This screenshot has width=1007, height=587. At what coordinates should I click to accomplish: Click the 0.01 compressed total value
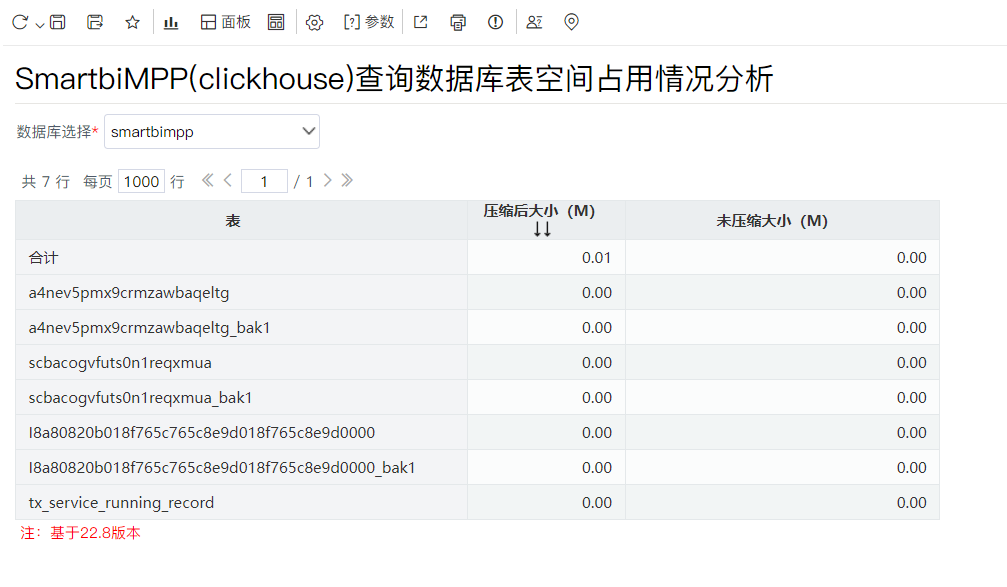[x=597, y=258]
